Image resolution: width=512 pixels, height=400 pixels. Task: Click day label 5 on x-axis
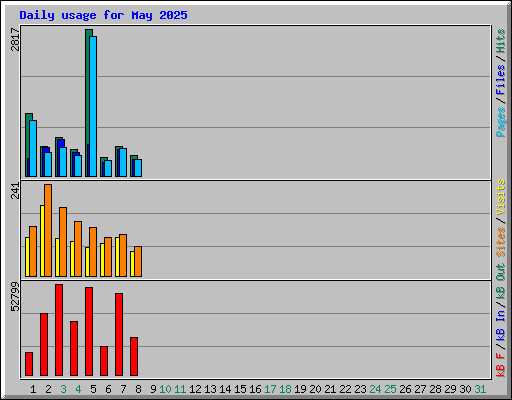point(93,389)
